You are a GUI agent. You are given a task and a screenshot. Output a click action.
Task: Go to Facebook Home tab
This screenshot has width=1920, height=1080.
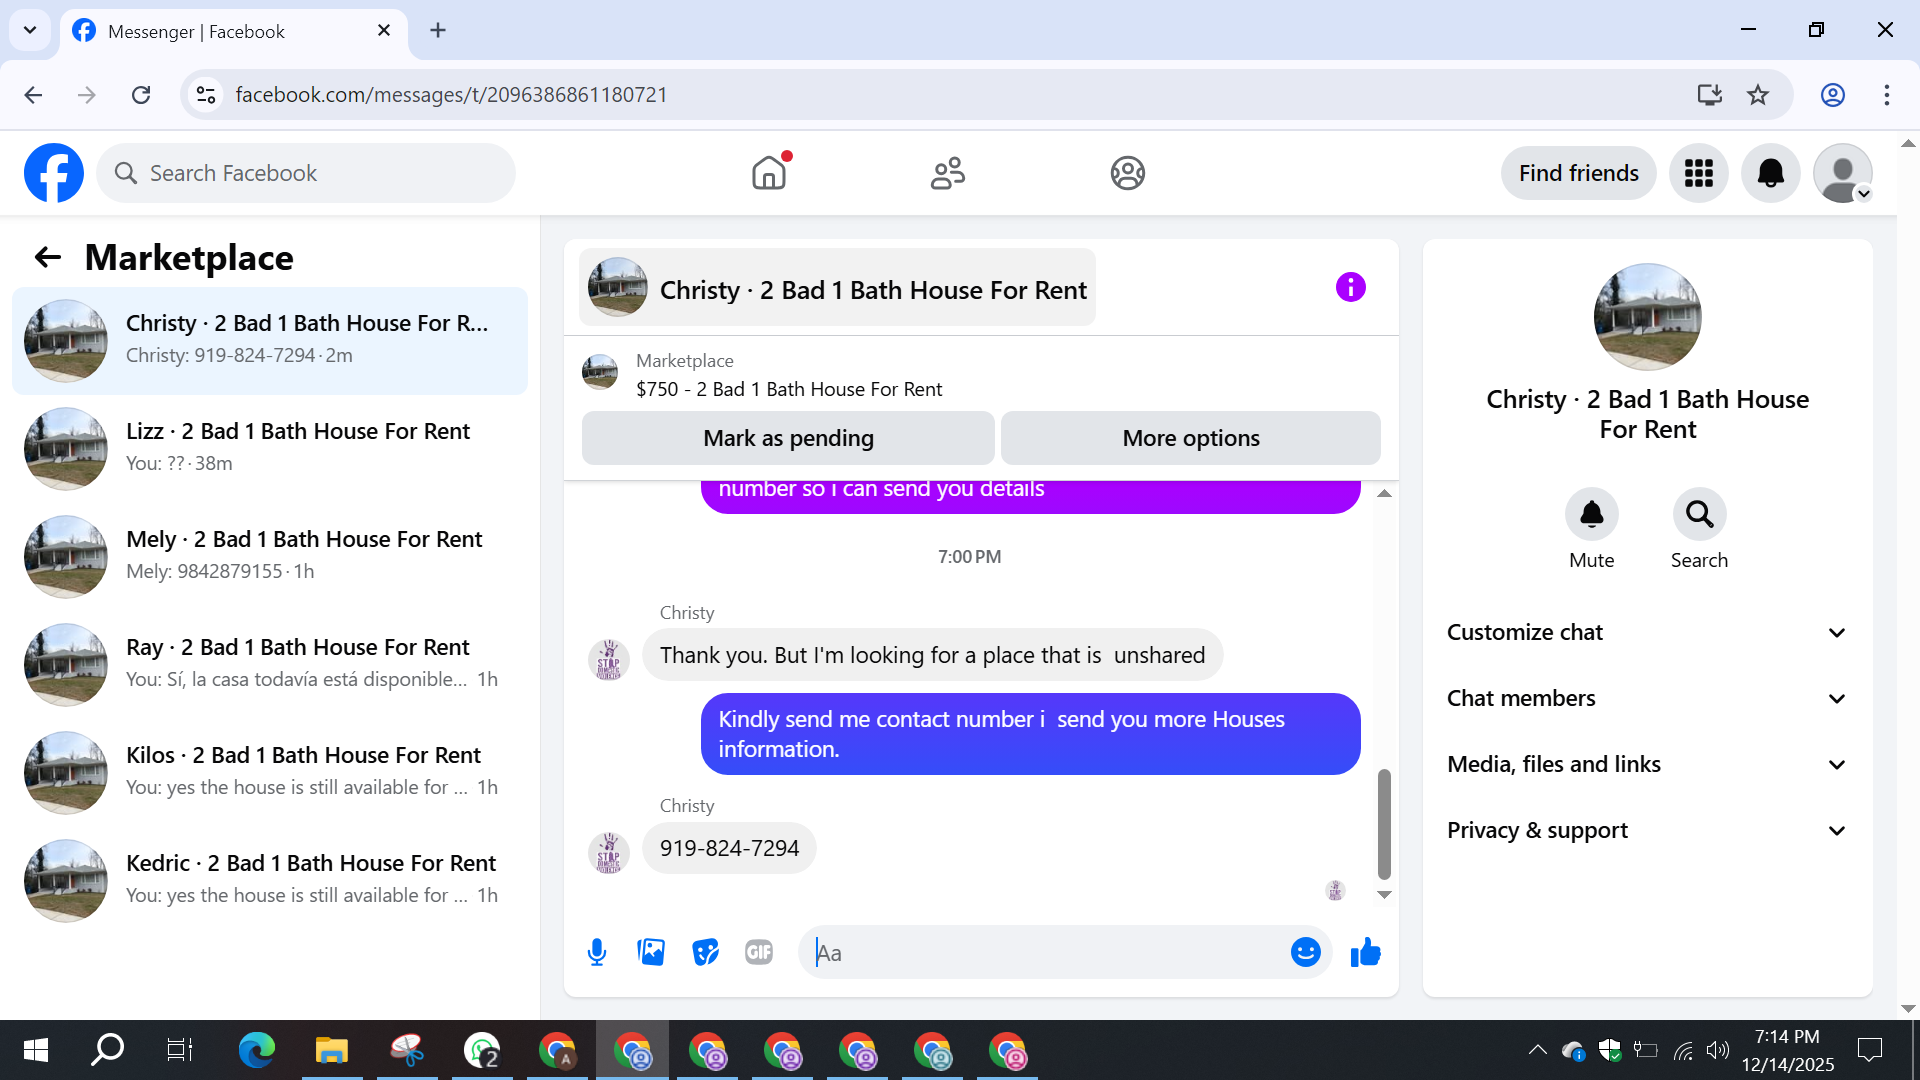pyautogui.click(x=769, y=173)
